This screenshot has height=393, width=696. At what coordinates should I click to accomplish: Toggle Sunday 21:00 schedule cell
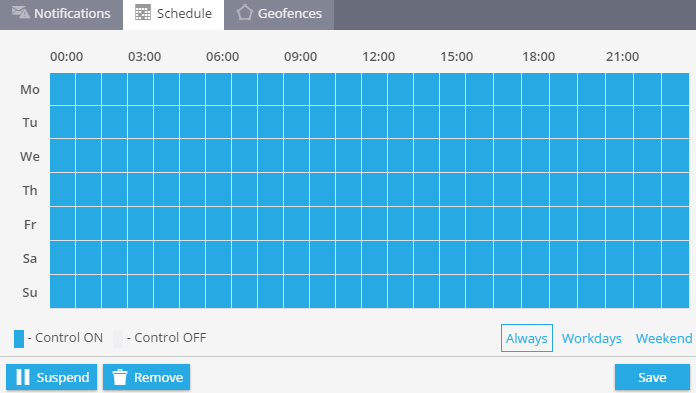(x=619, y=292)
